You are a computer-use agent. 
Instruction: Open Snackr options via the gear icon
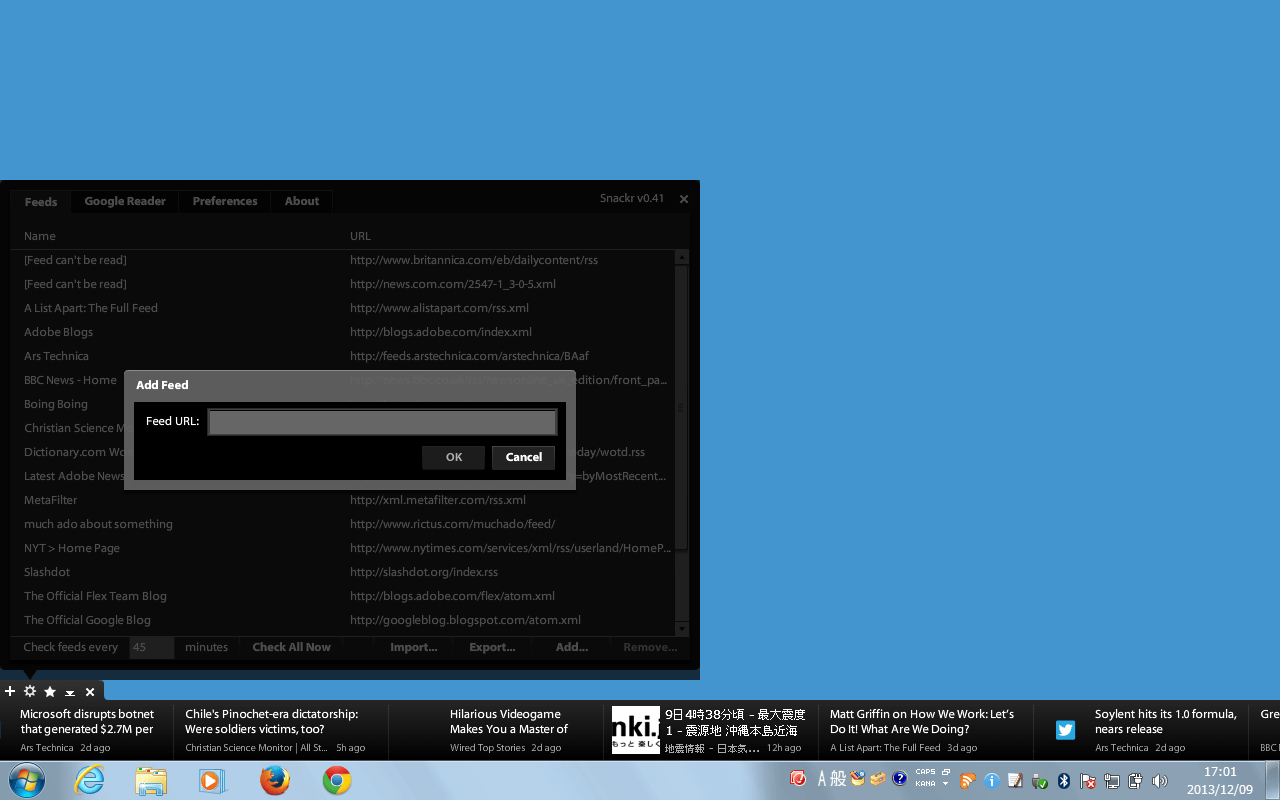(30, 691)
